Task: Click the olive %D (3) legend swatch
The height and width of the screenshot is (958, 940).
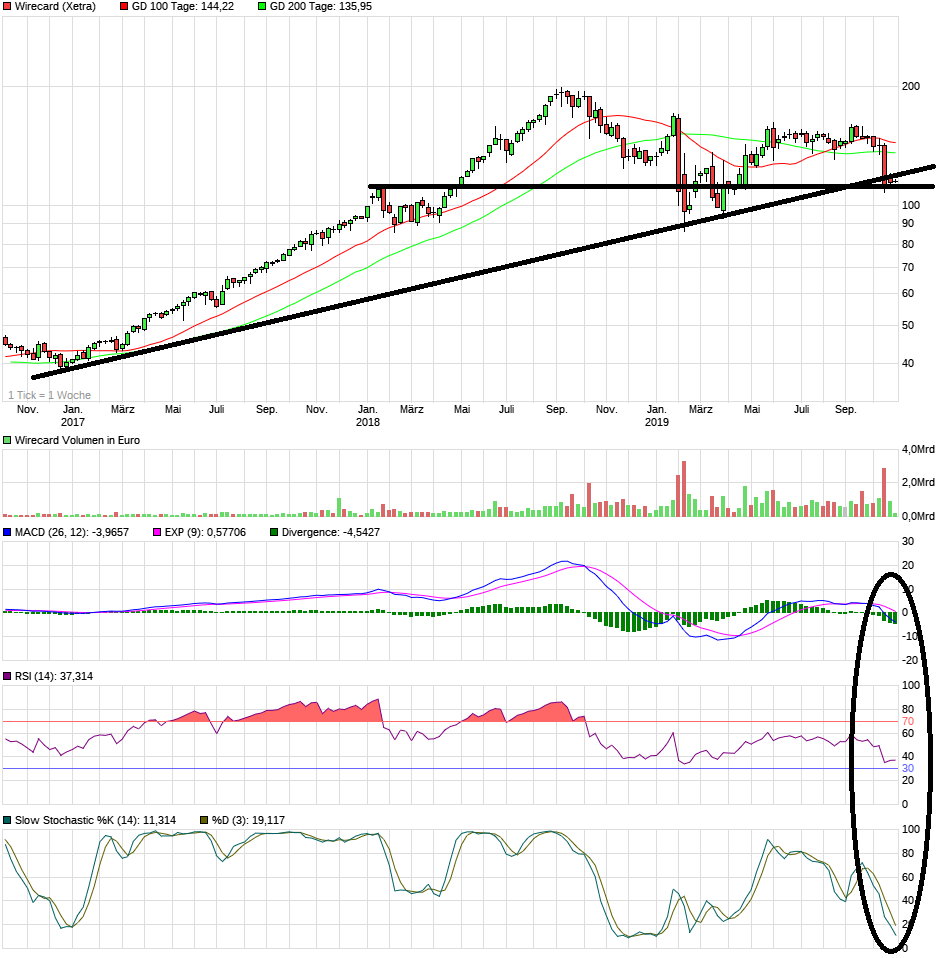Action: [x=205, y=821]
